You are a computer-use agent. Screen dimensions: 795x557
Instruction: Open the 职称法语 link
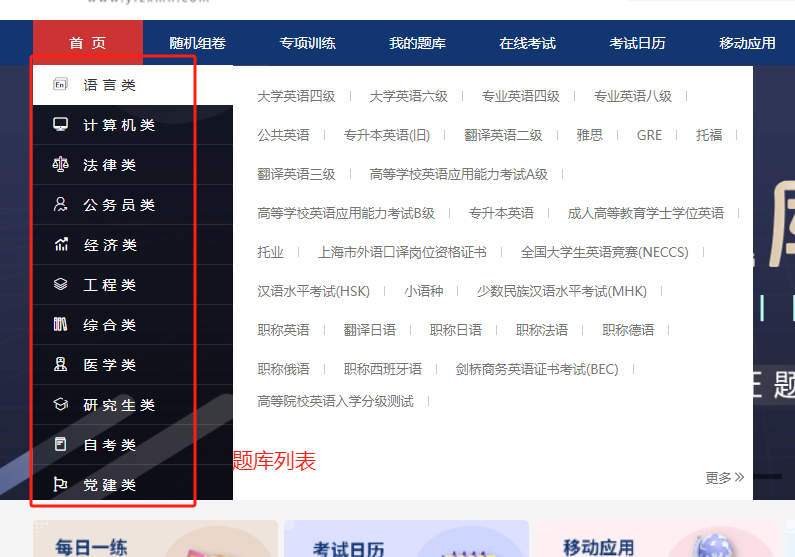coord(542,330)
